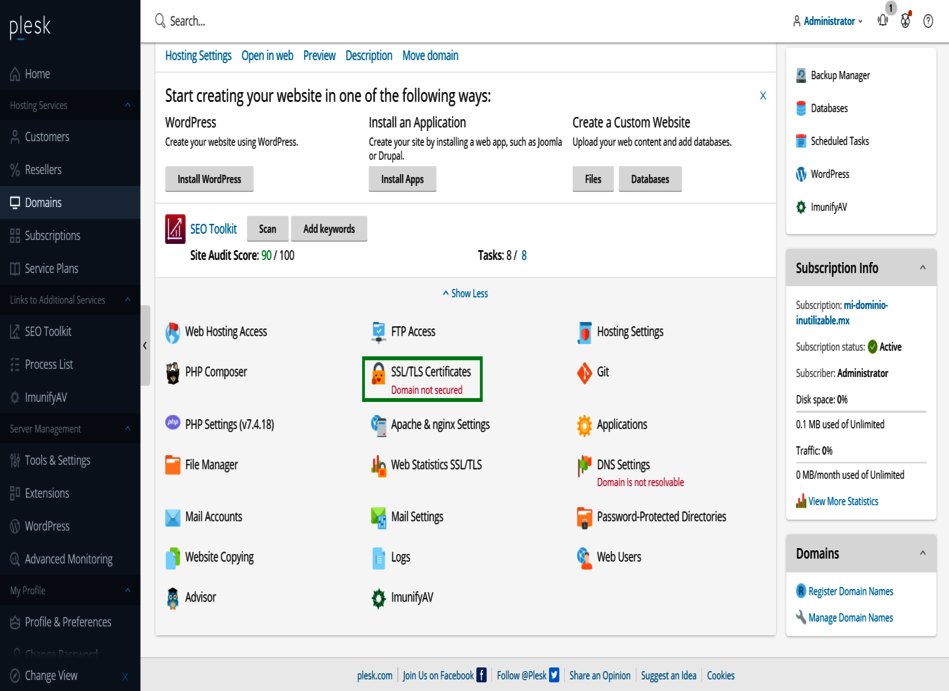Collapse the left navigation sidebar handle
Viewport: 949px width, 691px height.
click(x=145, y=346)
